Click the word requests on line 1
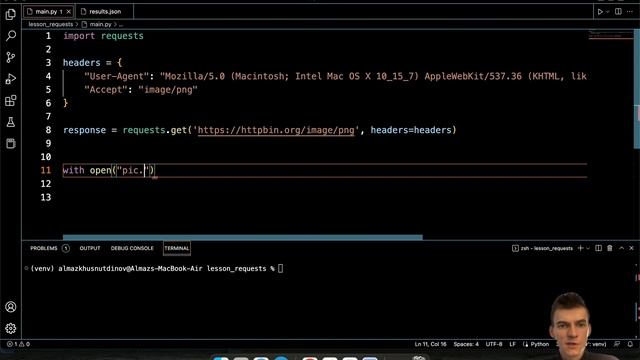 pyautogui.click(x=122, y=36)
